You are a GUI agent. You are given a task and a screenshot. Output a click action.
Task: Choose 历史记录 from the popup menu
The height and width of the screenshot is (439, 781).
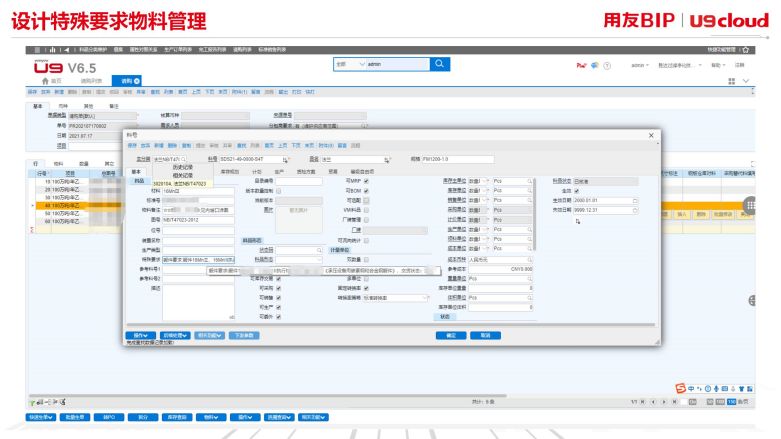pyautogui.click(x=183, y=167)
